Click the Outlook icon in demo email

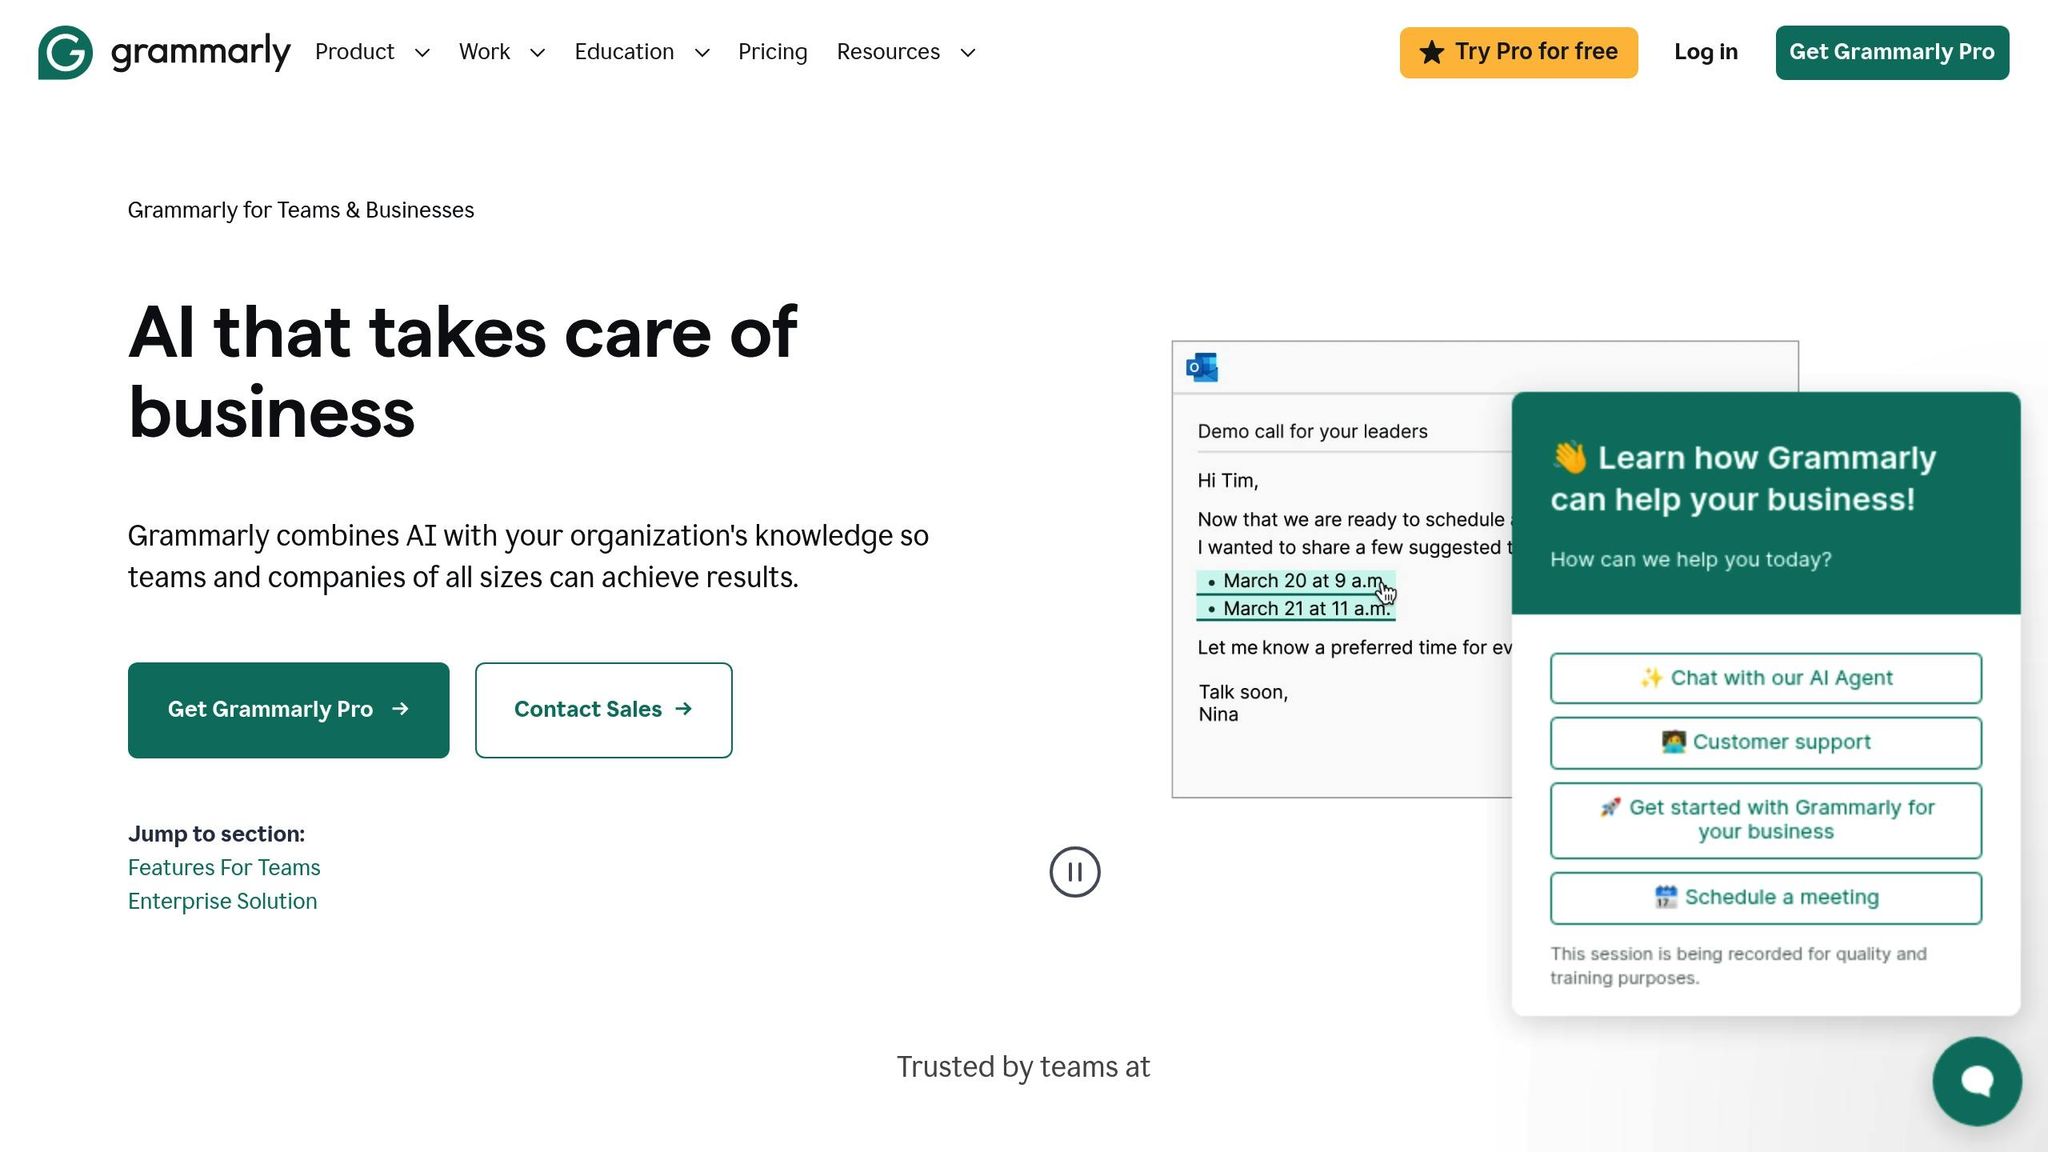tap(1201, 367)
